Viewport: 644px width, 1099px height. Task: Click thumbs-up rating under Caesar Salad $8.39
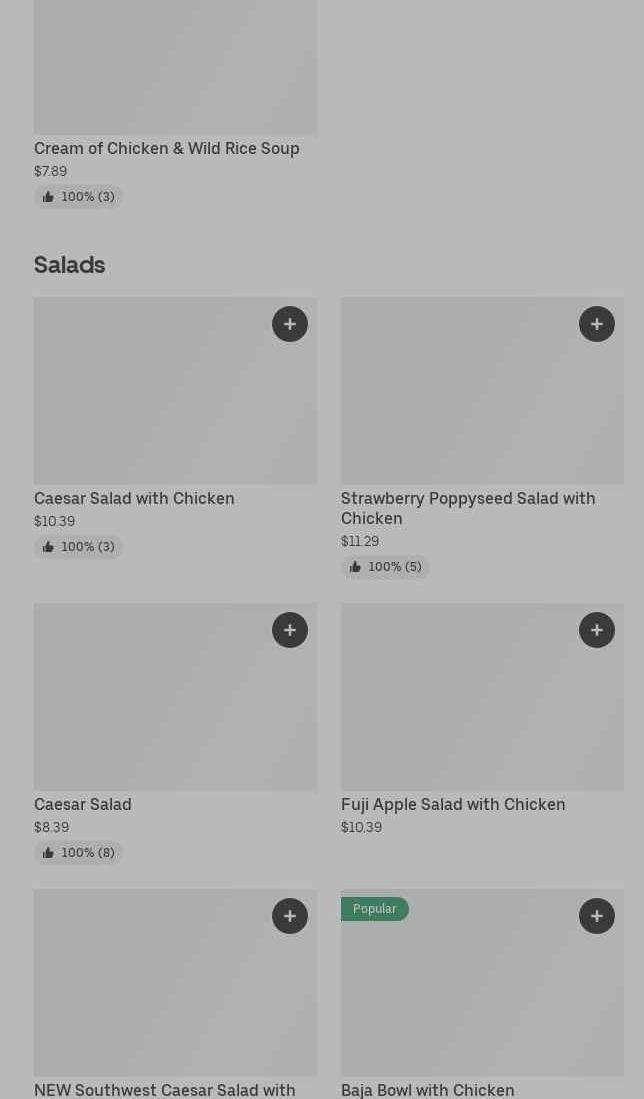[78, 853]
